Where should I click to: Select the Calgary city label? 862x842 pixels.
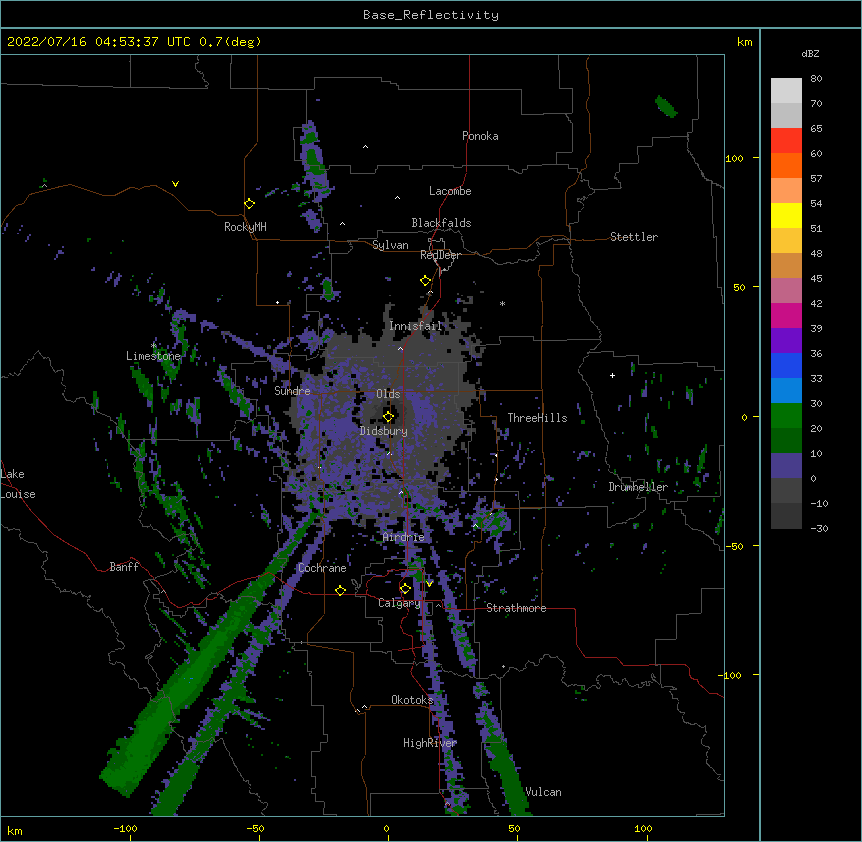(399, 603)
